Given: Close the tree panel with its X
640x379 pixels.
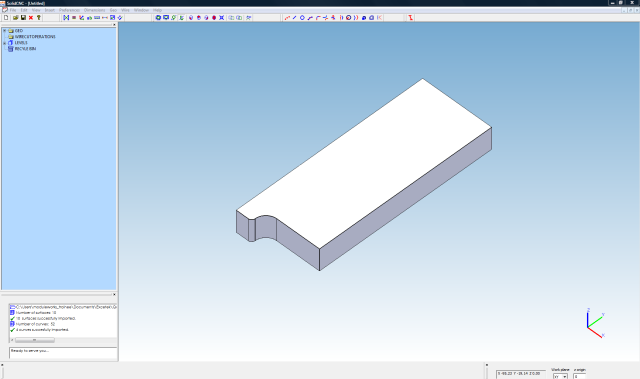Looking at the screenshot, I should pyautogui.click(x=114, y=25).
